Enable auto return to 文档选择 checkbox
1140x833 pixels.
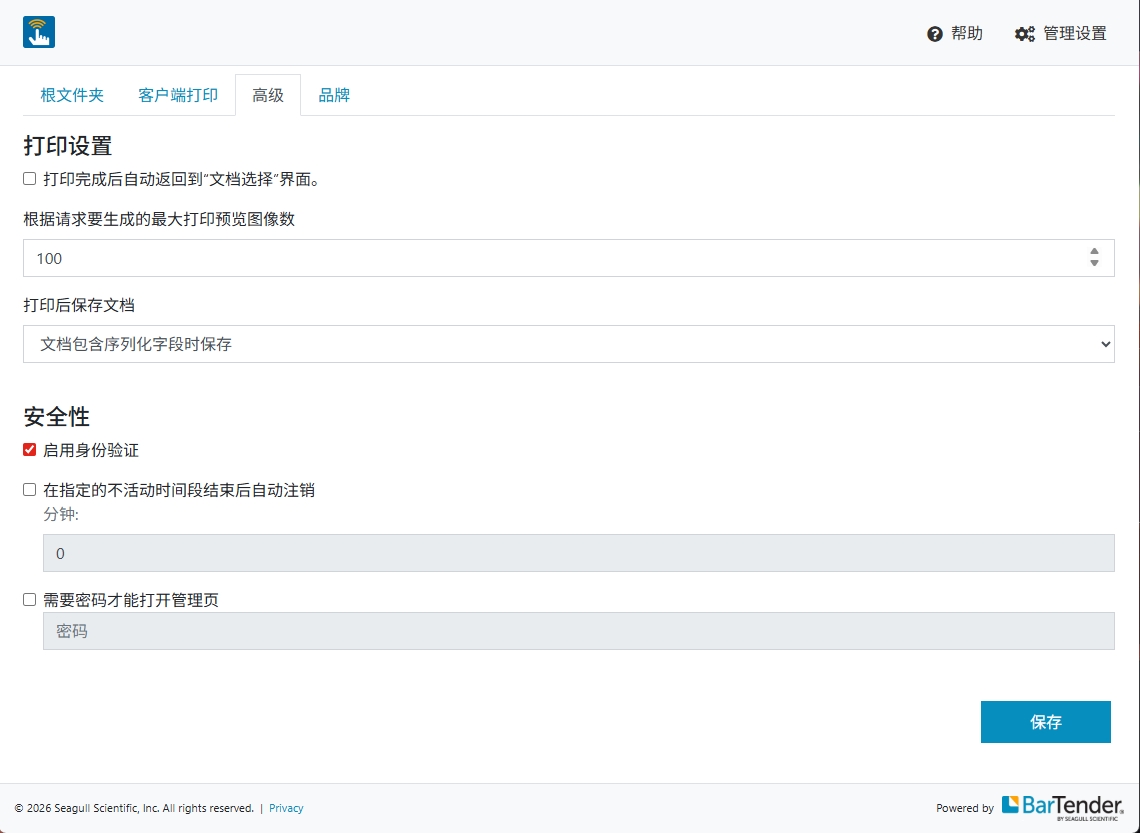[30, 179]
